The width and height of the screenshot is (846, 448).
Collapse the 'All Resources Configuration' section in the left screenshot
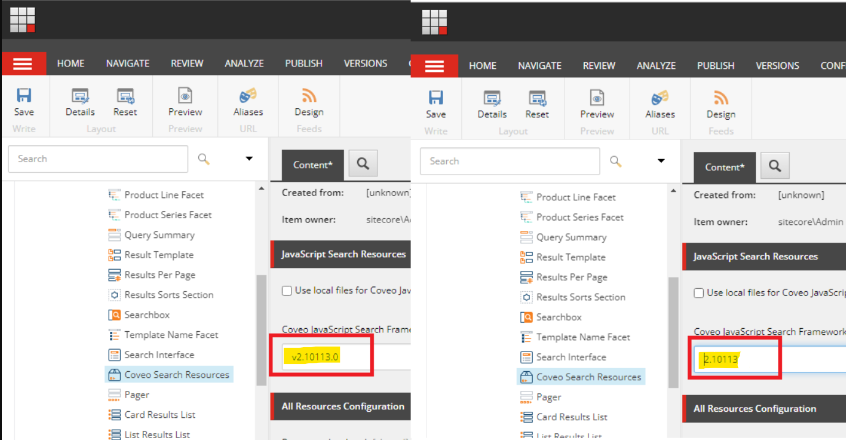(340, 407)
